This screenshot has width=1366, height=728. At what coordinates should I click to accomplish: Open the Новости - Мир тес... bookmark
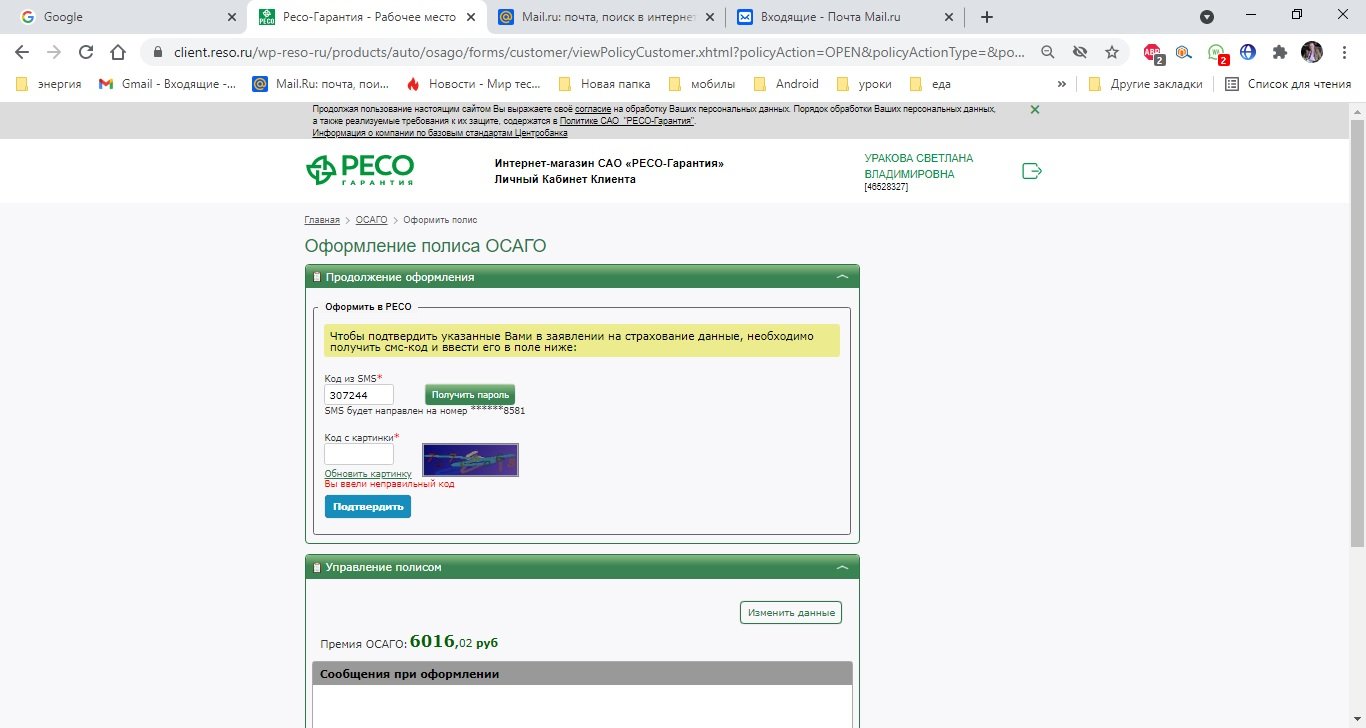pos(474,84)
